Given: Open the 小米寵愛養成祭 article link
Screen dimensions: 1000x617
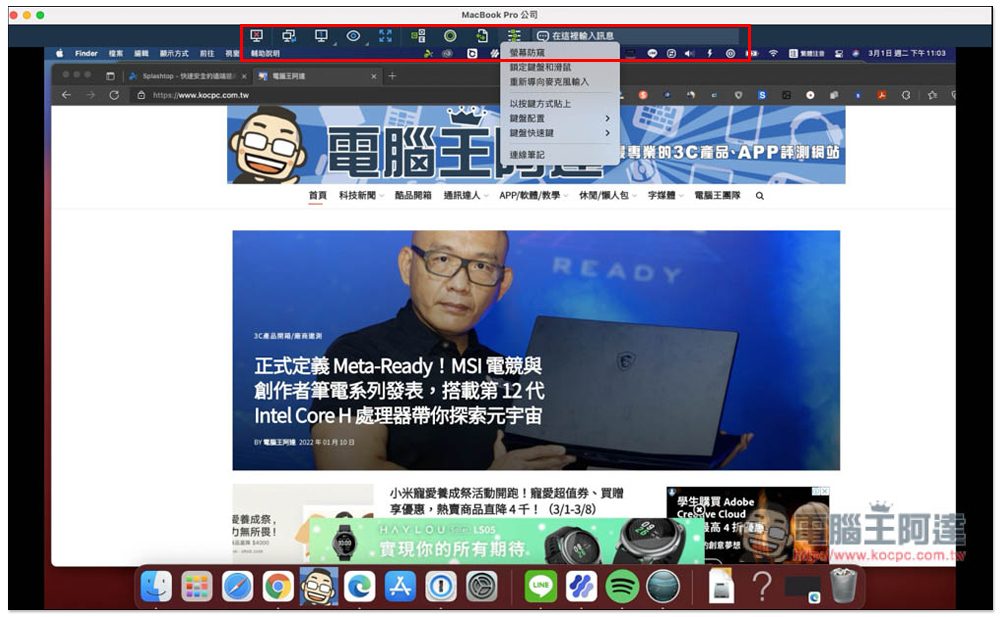Looking at the screenshot, I should pyautogui.click(x=506, y=501).
